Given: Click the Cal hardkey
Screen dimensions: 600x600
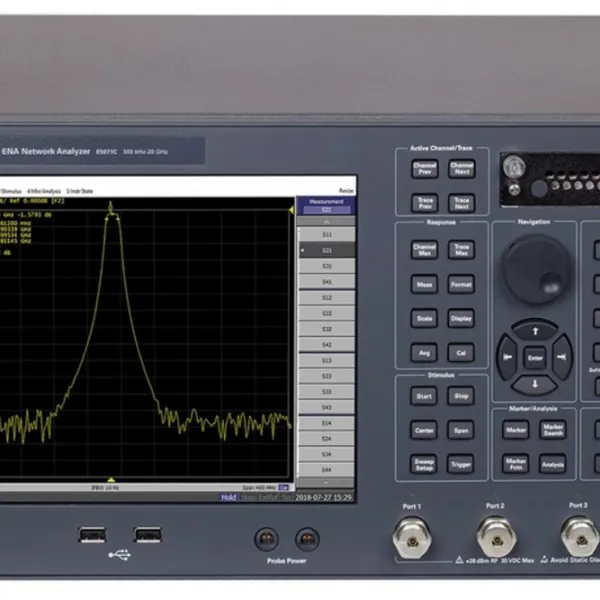Looking at the screenshot, I should coord(461,353).
